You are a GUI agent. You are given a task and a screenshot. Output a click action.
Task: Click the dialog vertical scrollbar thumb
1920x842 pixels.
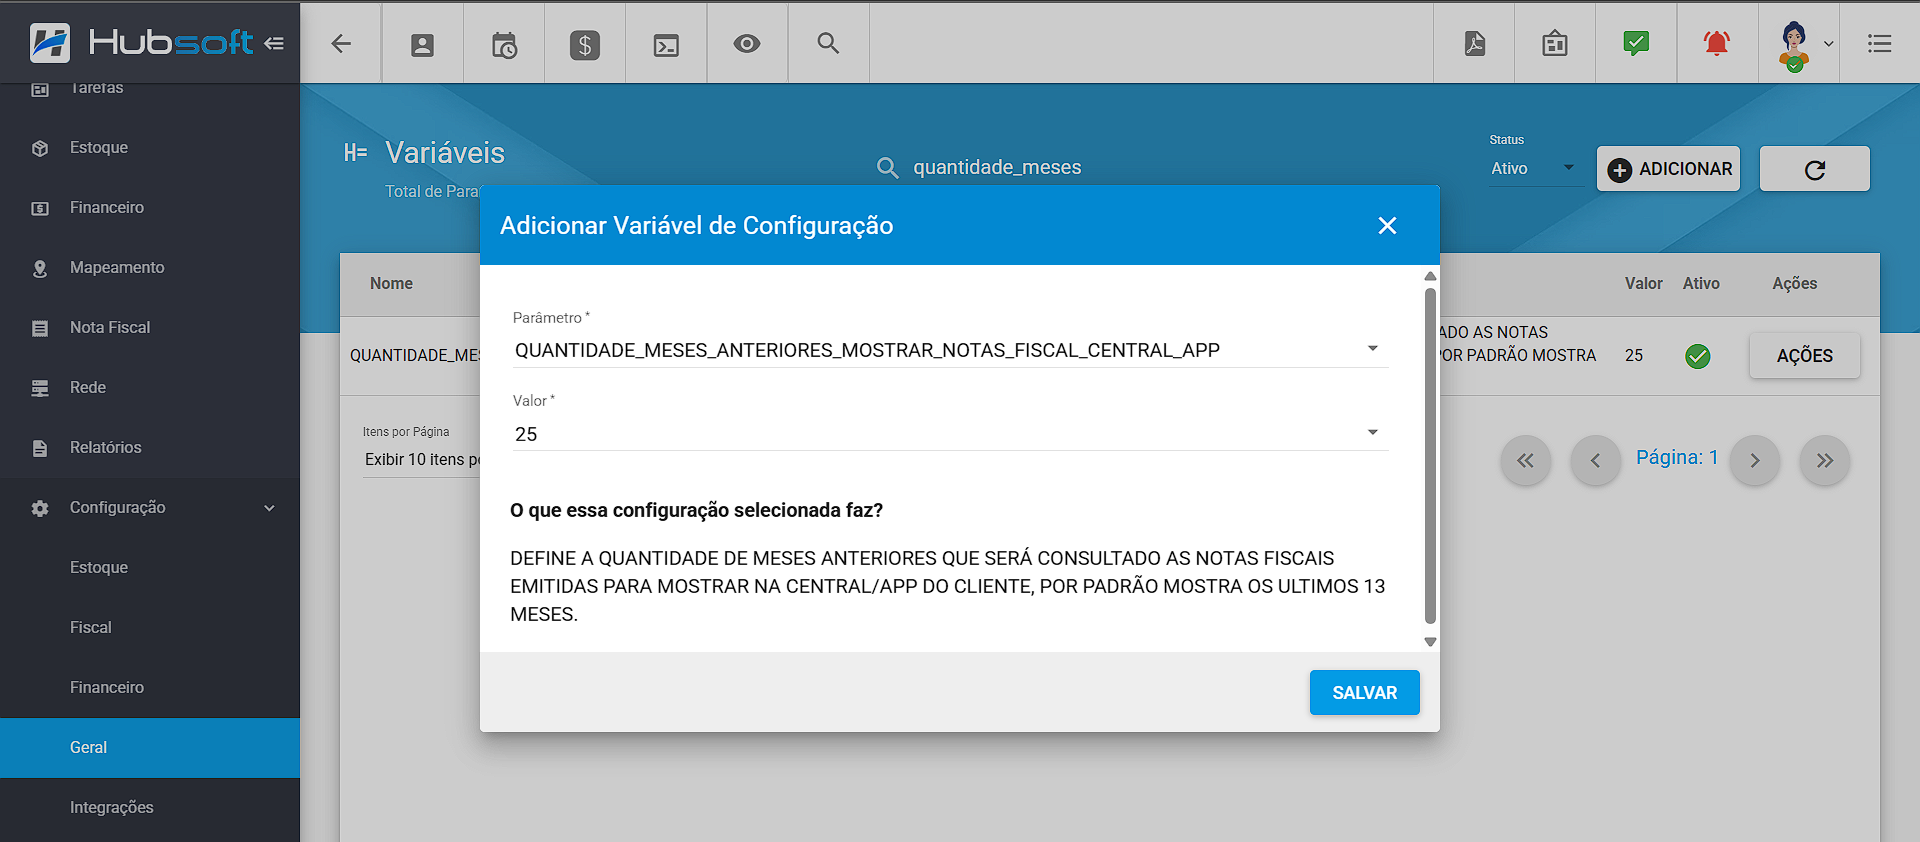click(x=1430, y=455)
